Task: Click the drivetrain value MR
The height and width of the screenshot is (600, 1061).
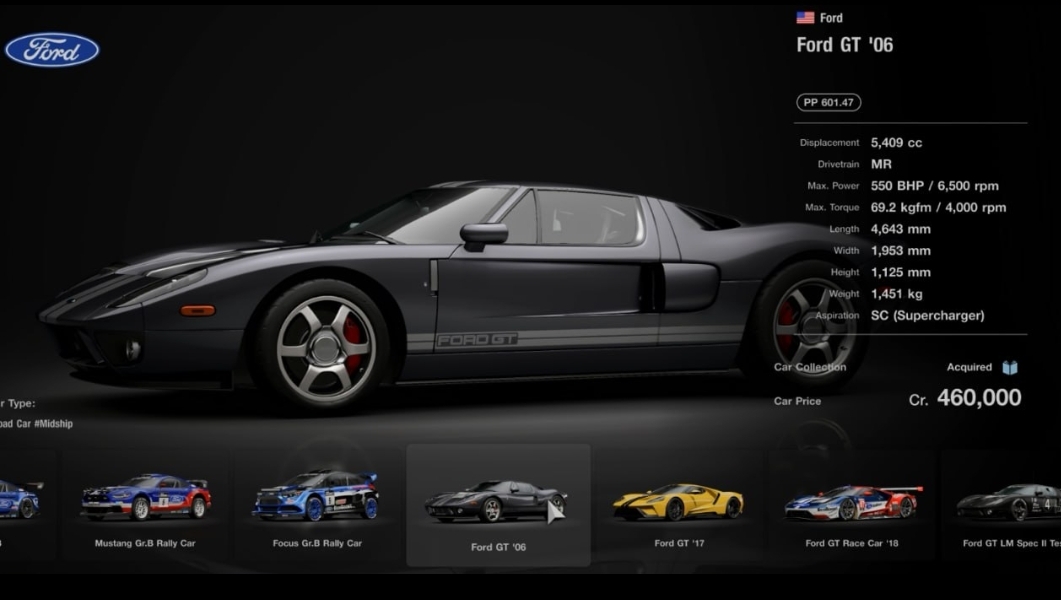Action: [881, 164]
